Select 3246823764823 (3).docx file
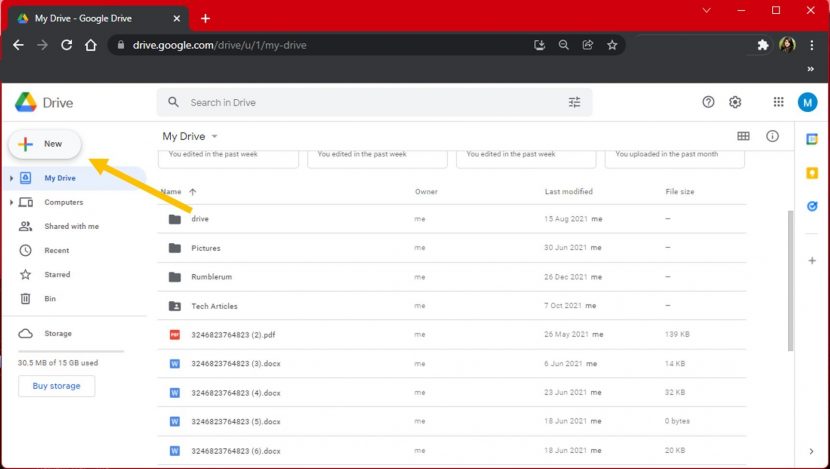 pyautogui.click(x=452, y=364)
